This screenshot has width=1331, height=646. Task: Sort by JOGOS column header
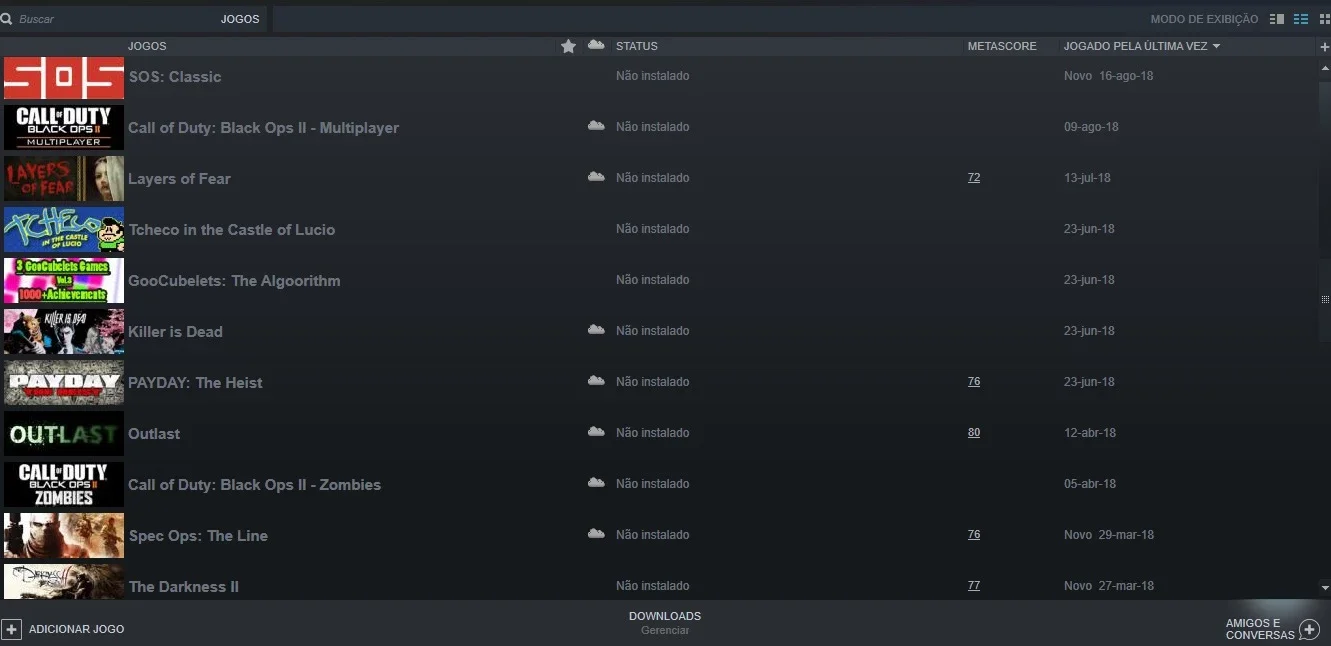click(x=147, y=46)
